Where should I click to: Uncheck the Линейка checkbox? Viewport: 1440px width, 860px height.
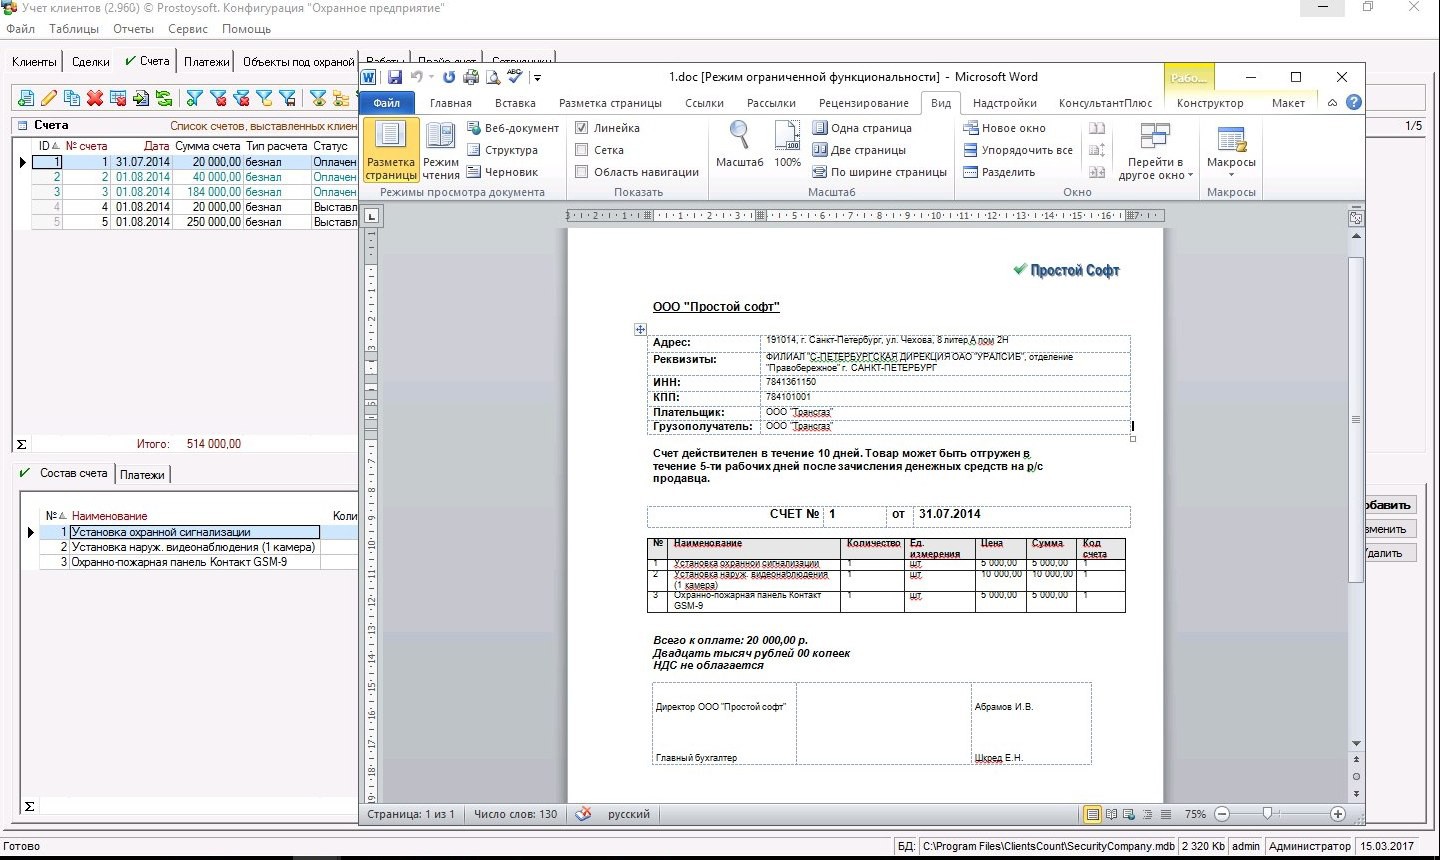(x=582, y=128)
